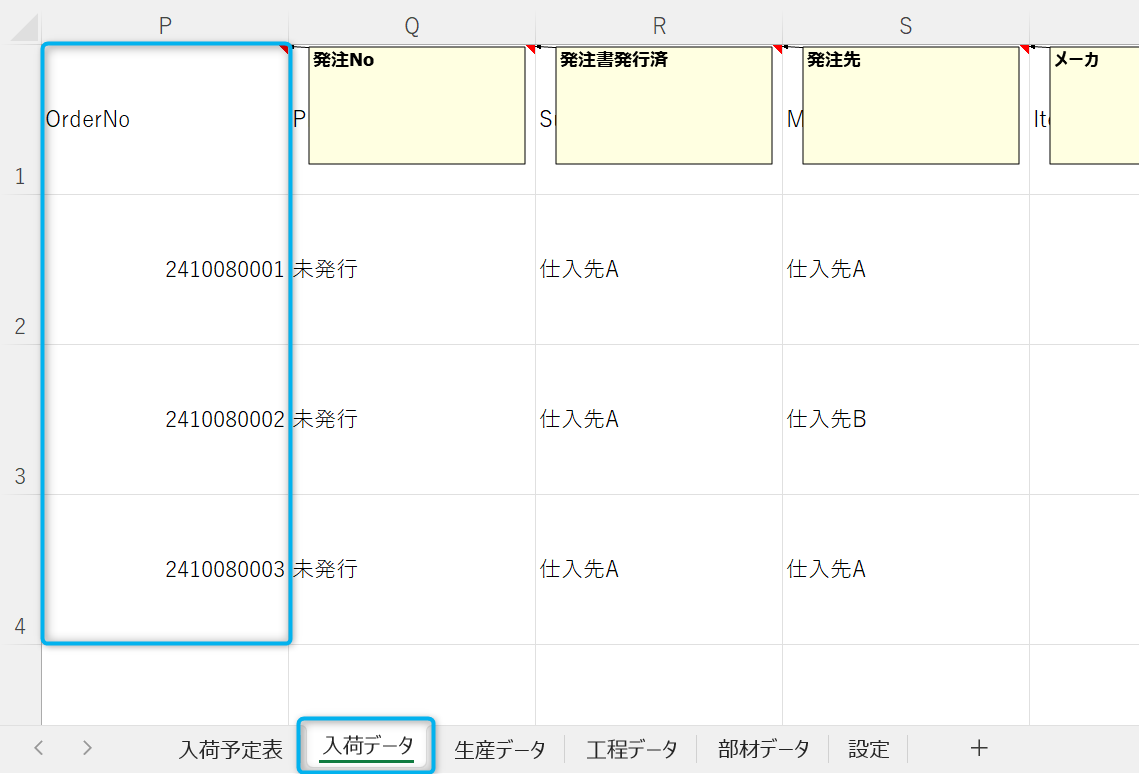Select column Q header
Viewport: 1139px width, 774px height.
412,27
